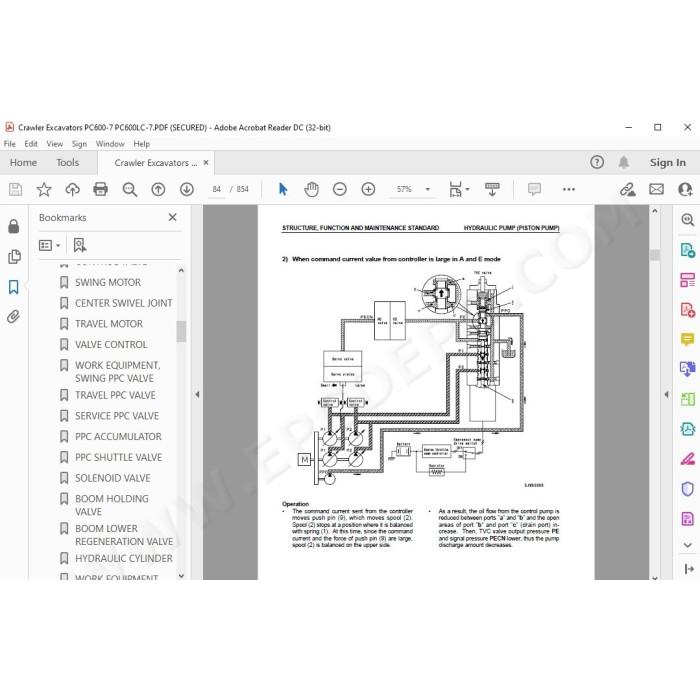This screenshot has width=700, height=700.
Task: Switch to the Tools tab
Action: [x=67, y=162]
